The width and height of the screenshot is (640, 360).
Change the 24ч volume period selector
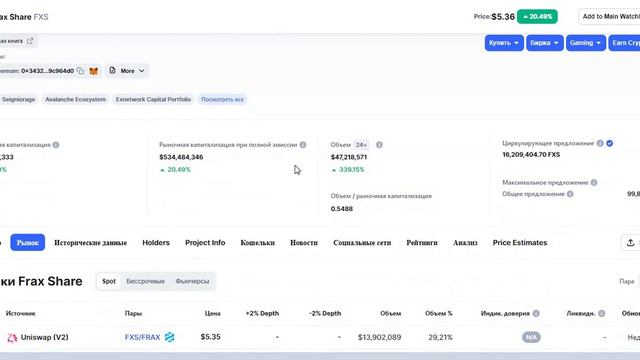pyautogui.click(x=361, y=145)
